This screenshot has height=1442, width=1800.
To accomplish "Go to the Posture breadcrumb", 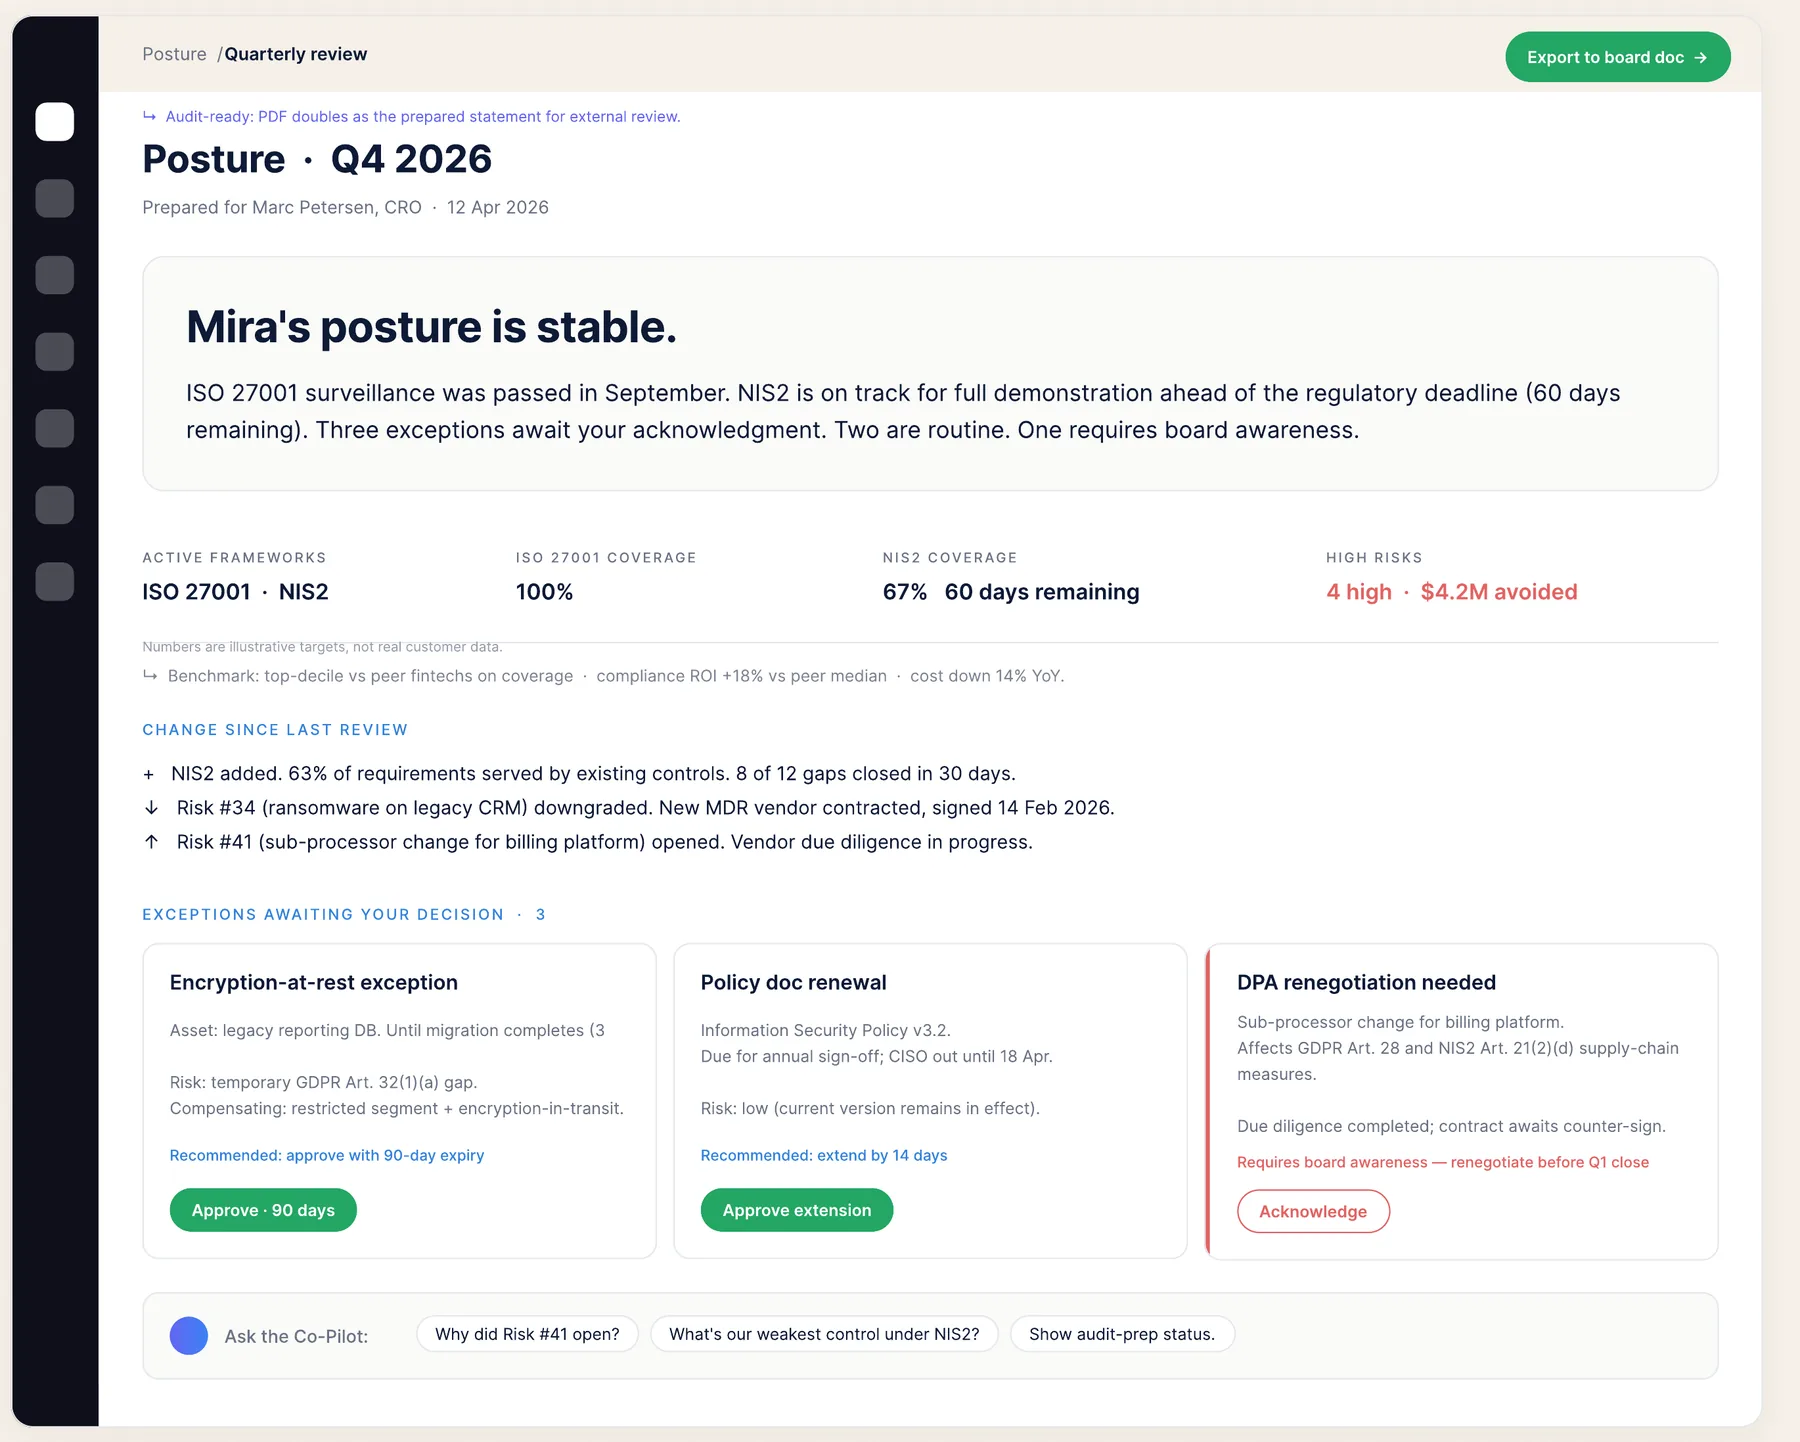I will pos(174,54).
